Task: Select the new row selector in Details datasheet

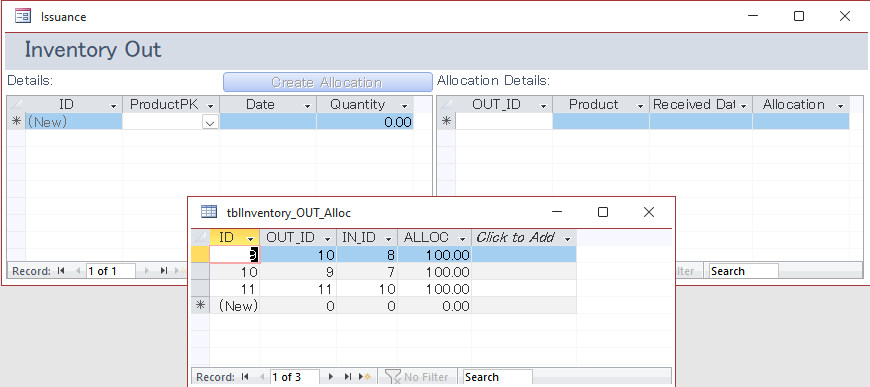Action: coord(16,122)
